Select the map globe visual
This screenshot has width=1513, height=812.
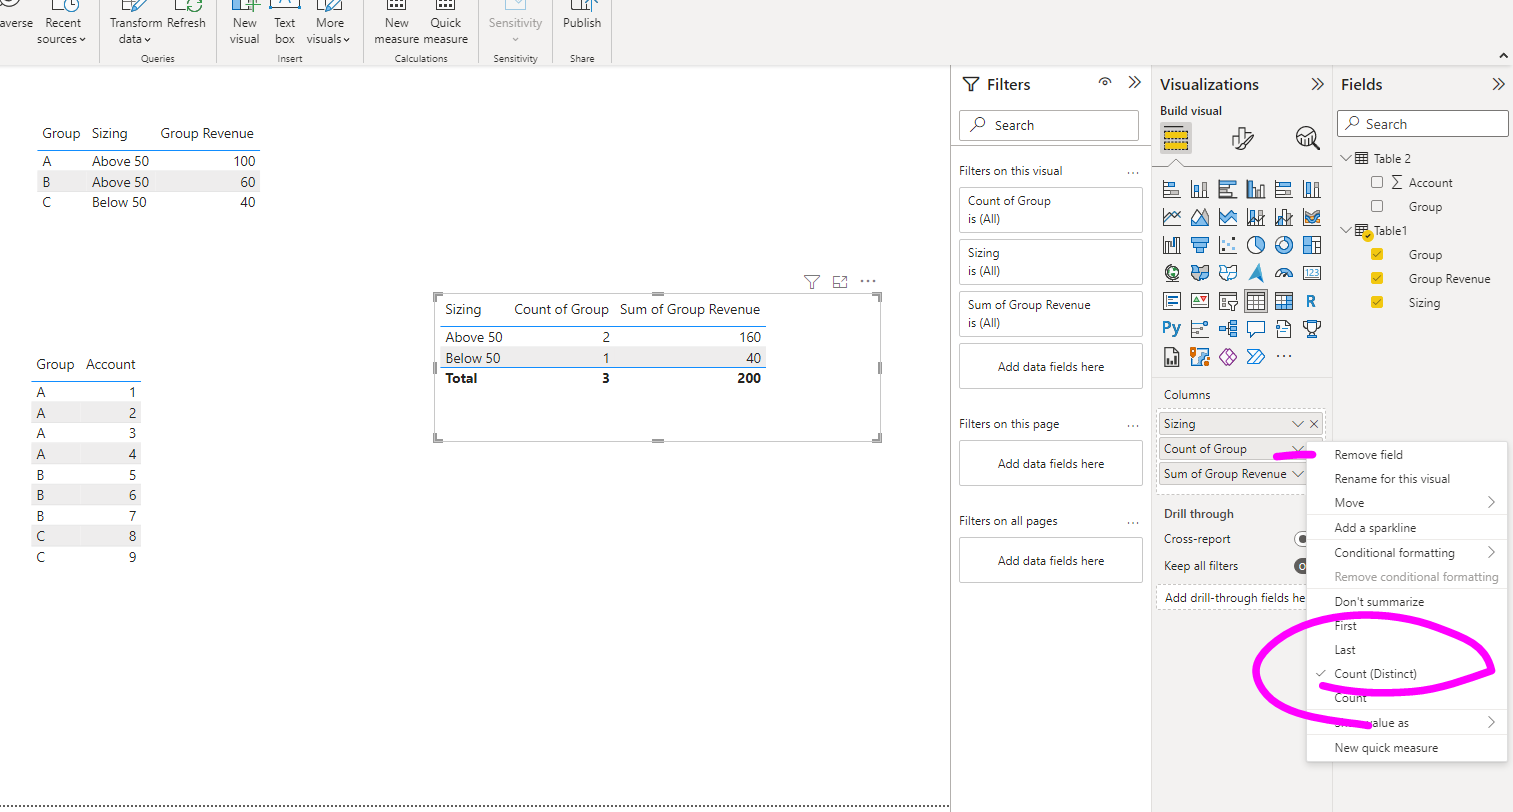pos(1172,273)
